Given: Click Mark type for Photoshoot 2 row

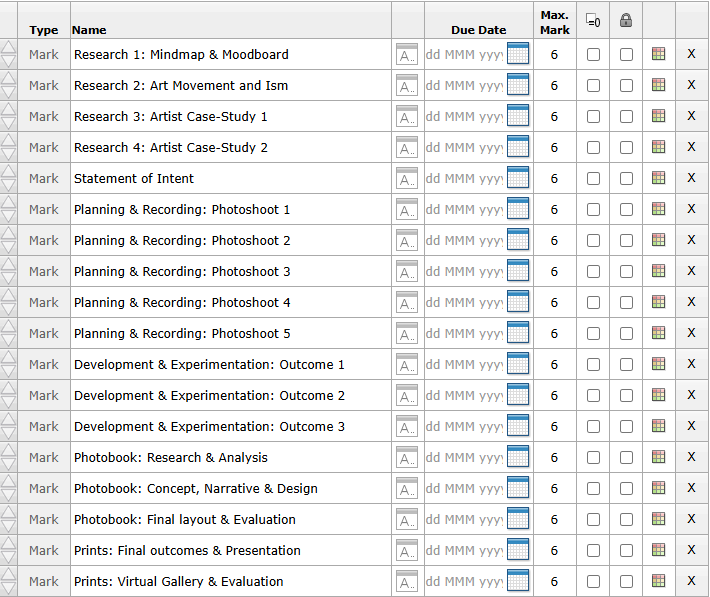Looking at the screenshot, I should pos(44,241).
